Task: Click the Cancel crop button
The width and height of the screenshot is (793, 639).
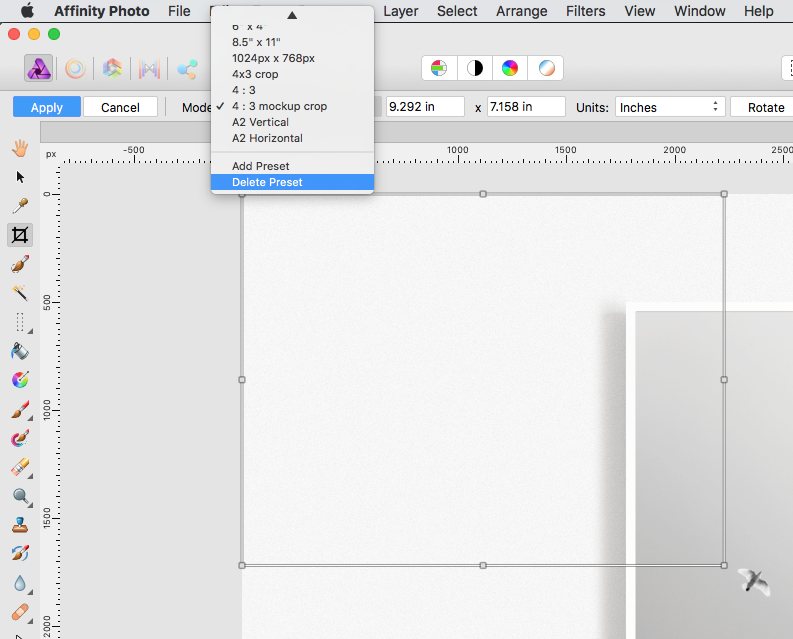Action: 120,107
